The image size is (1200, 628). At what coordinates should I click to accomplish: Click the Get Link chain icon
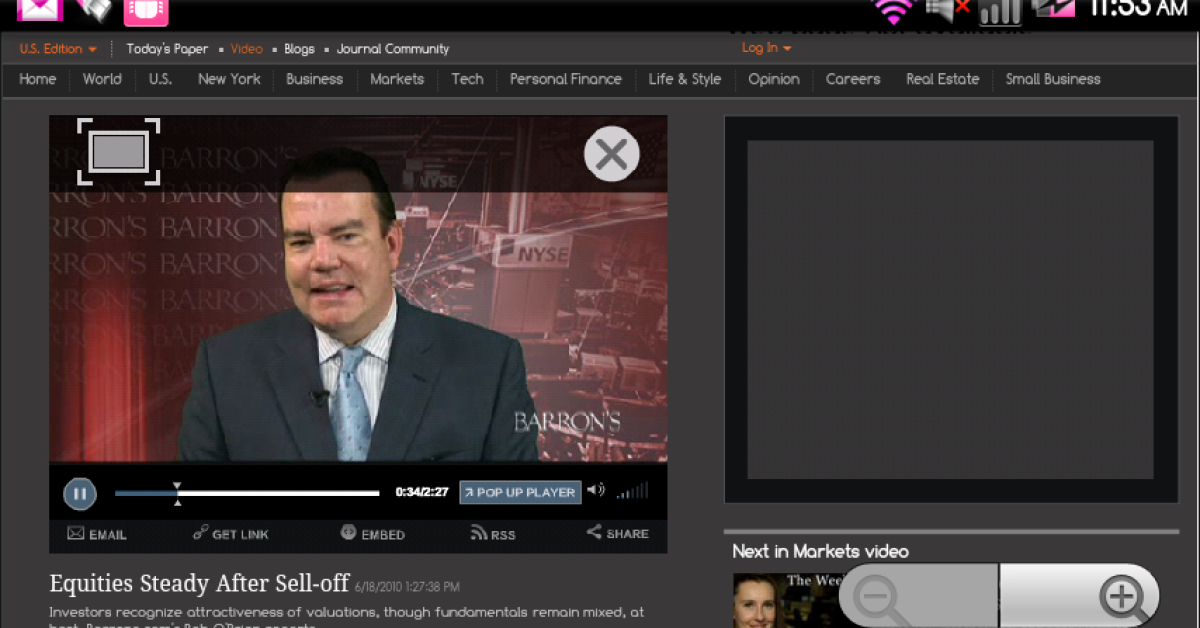(x=200, y=533)
